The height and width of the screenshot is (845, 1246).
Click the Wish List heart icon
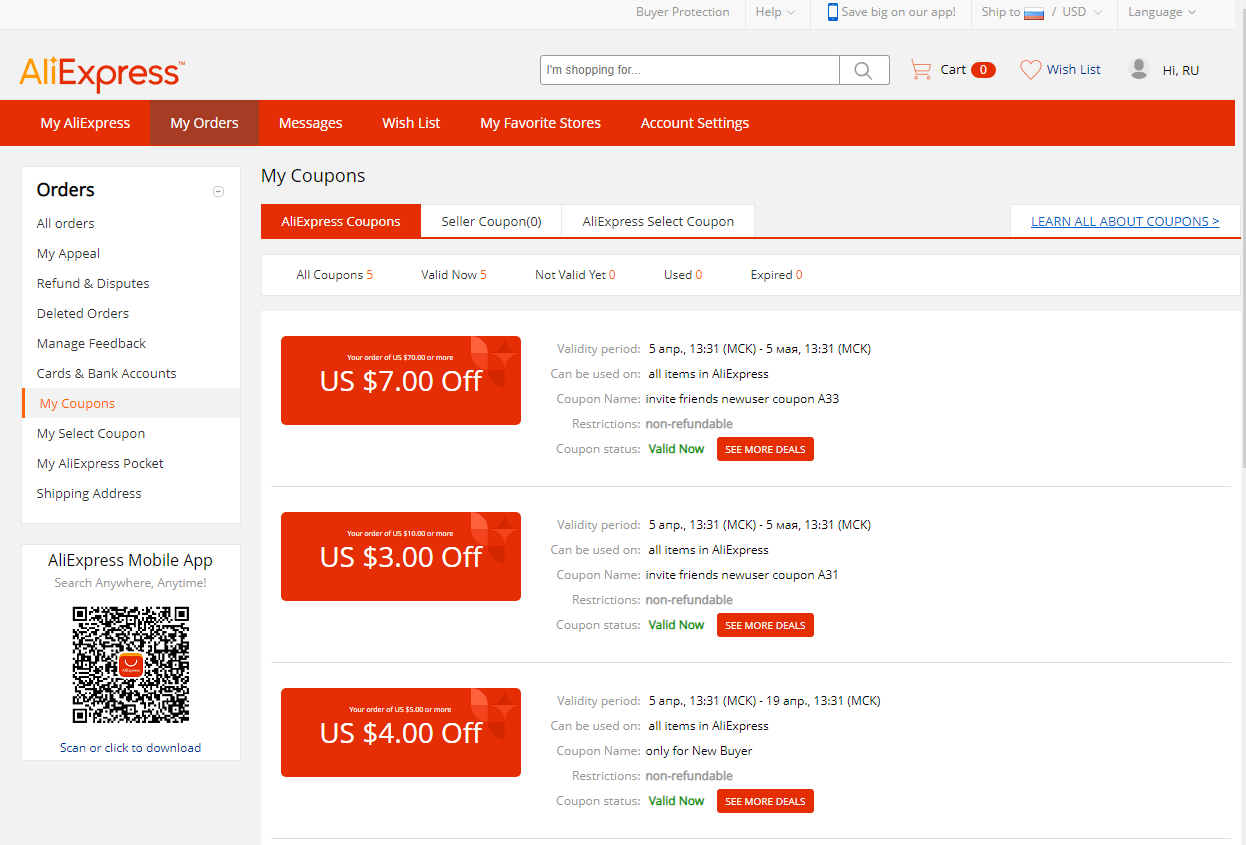[1031, 70]
